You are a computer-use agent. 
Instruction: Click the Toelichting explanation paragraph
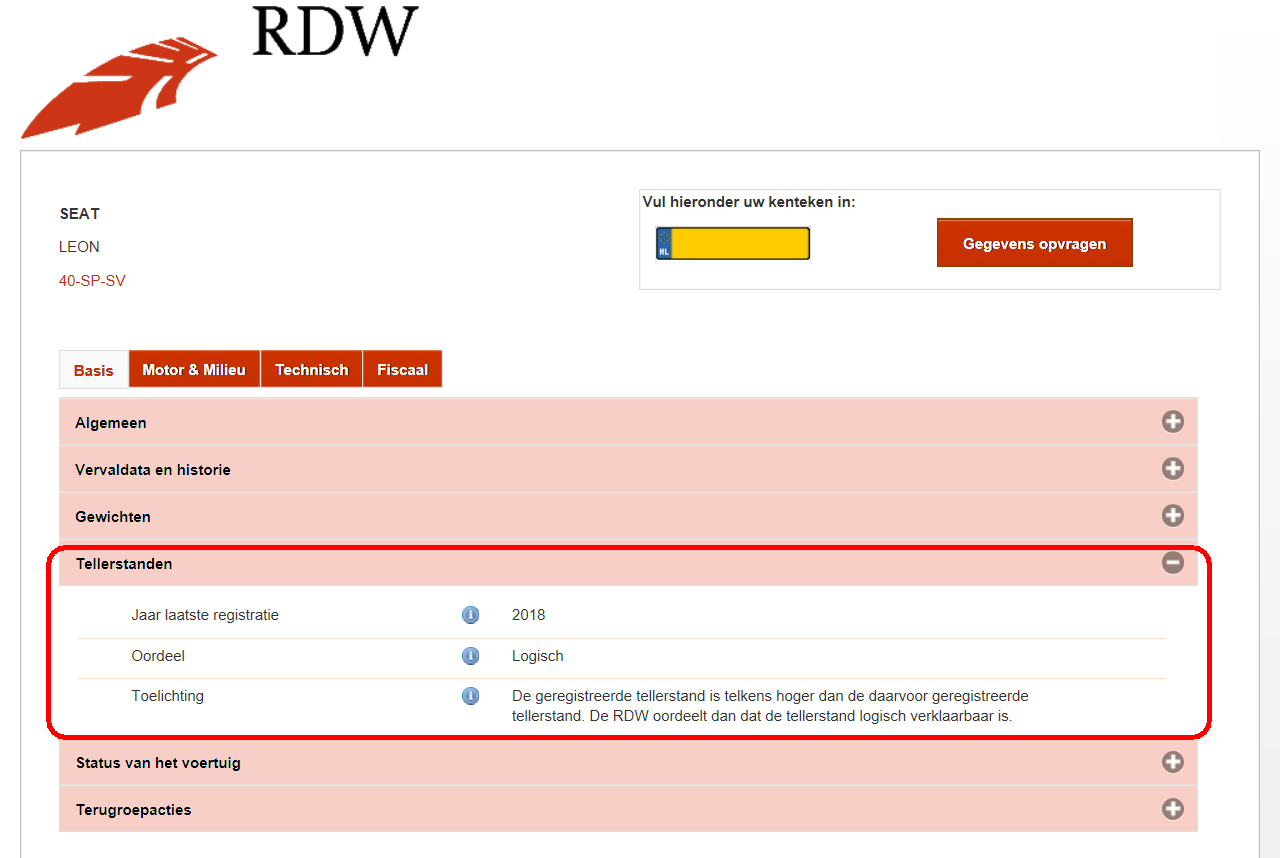click(770, 706)
